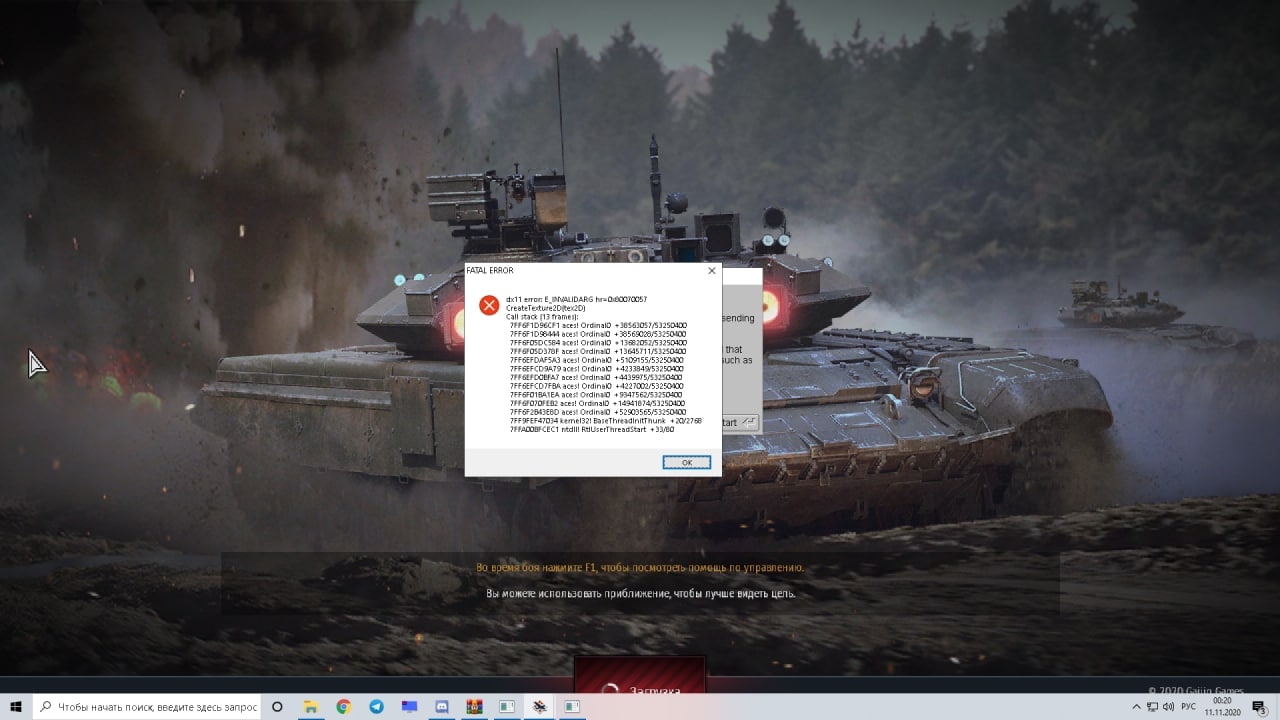1280x720 pixels.
Task: Click the kernel32 BaseThreadInitThunk stack line
Action: (606, 421)
